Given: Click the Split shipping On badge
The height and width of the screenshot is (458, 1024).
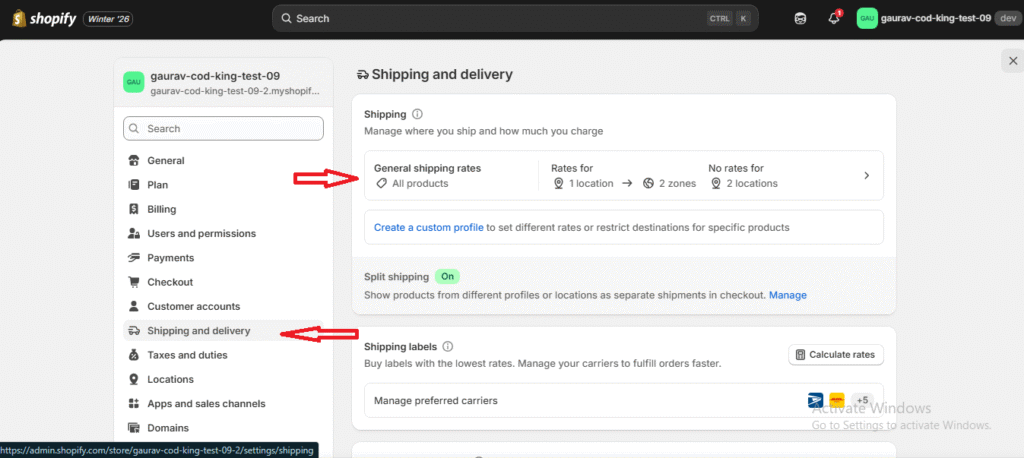Looking at the screenshot, I should click(x=447, y=277).
